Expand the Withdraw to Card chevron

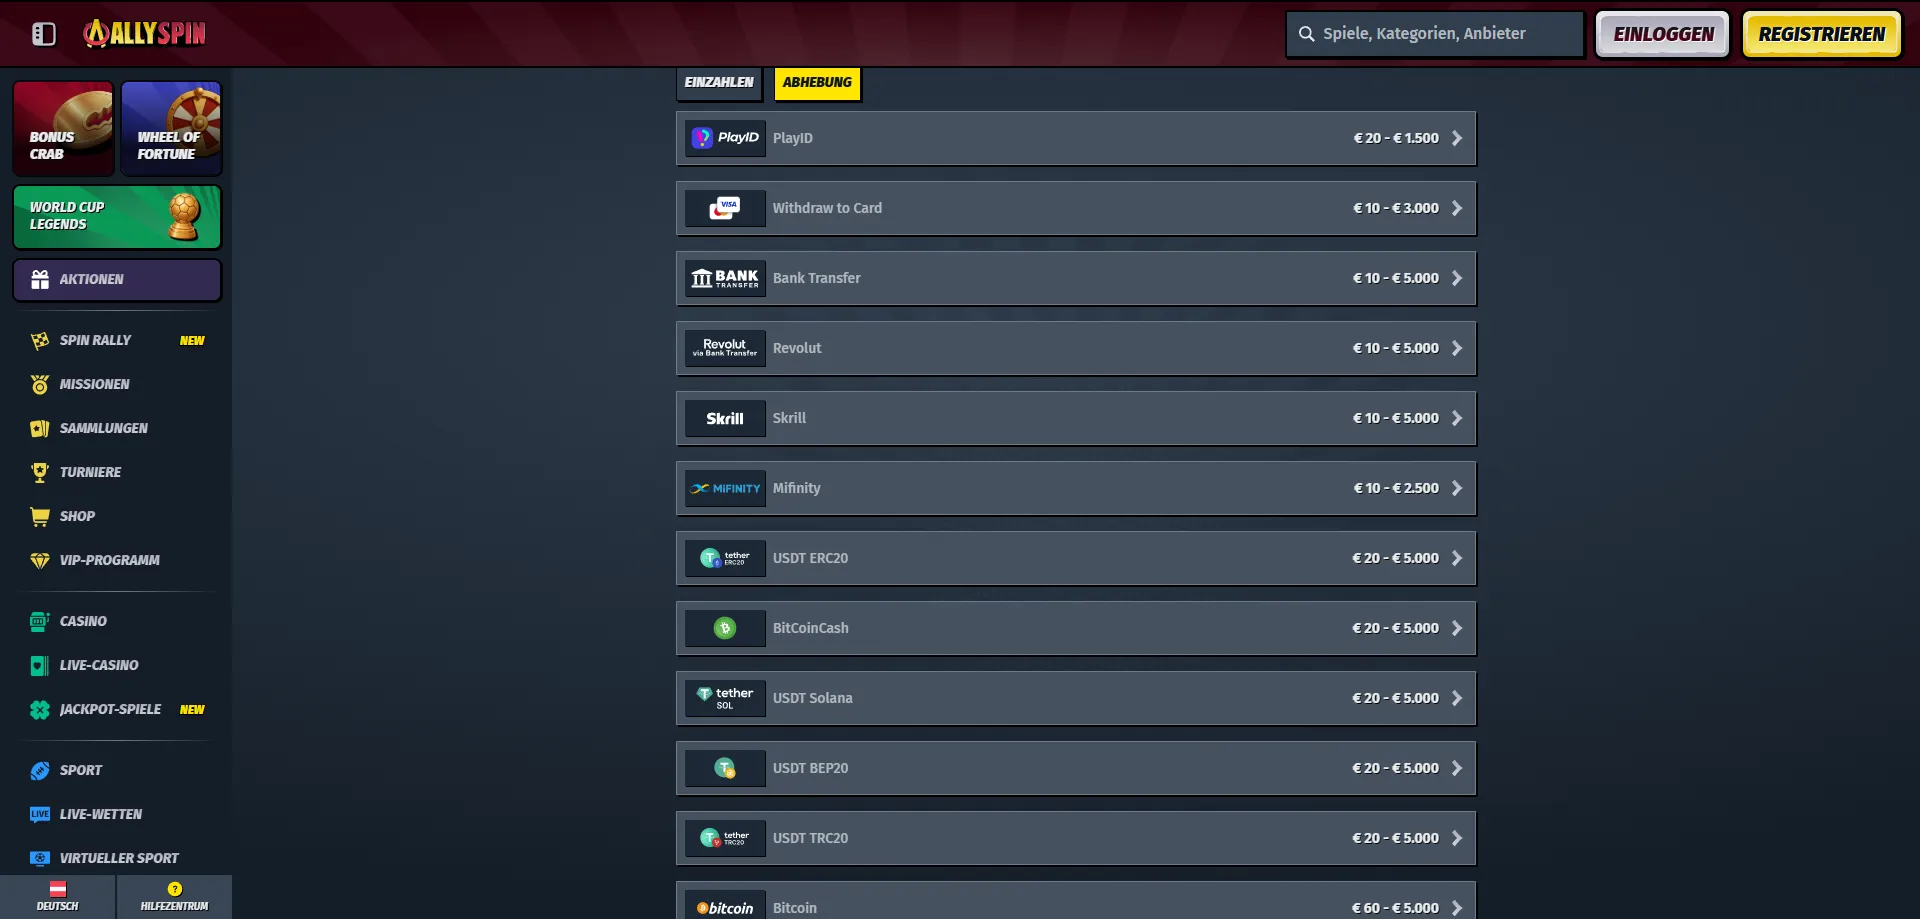(x=1457, y=208)
